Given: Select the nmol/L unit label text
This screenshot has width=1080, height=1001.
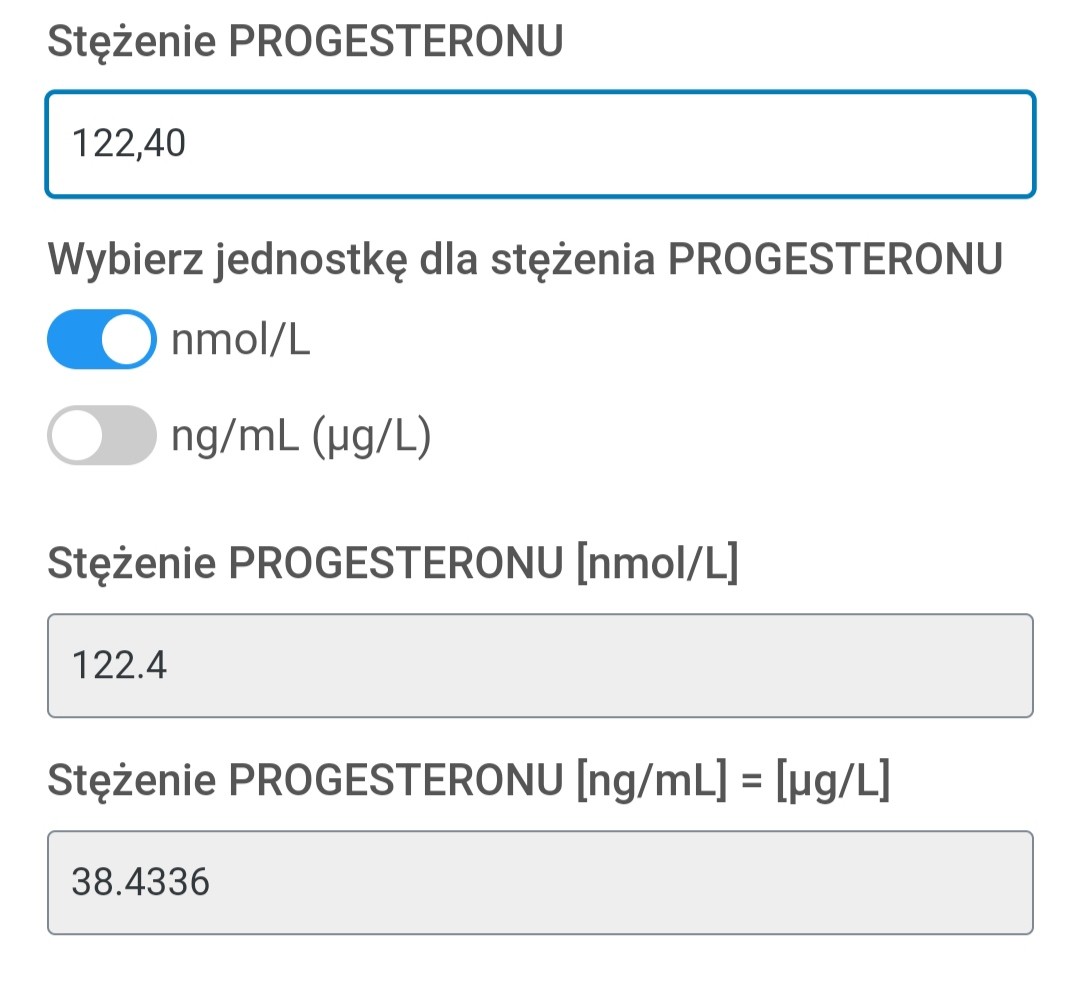Looking at the screenshot, I should click(240, 341).
